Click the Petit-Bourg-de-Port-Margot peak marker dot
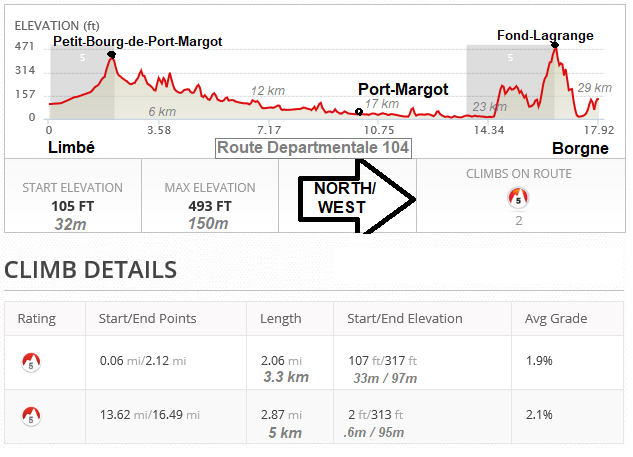Screen dimensions: 633x457 111,54
